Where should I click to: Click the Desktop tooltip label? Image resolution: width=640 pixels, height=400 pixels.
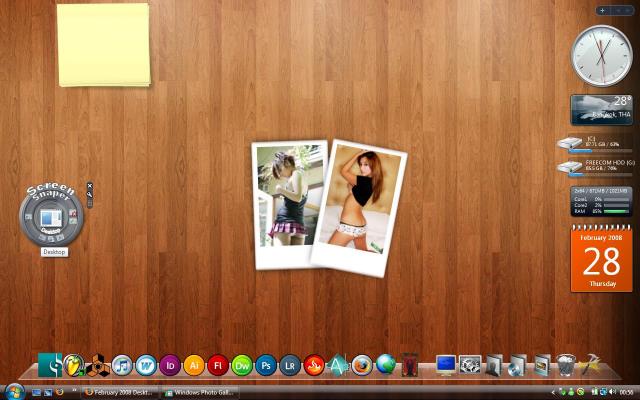pos(54,252)
